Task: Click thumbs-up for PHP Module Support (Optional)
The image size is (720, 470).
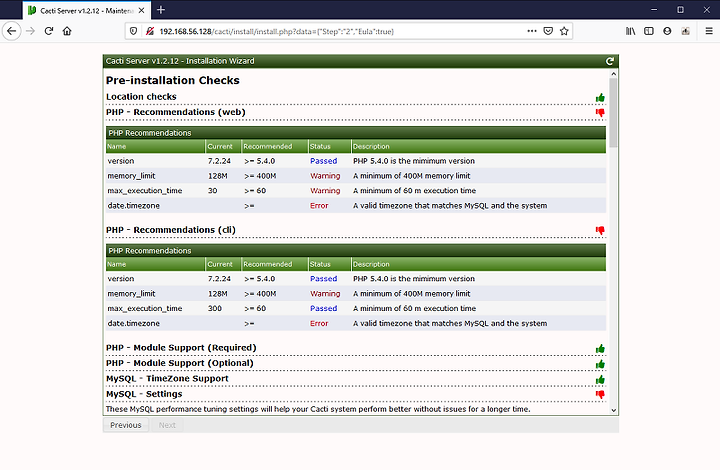Action: pyautogui.click(x=600, y=364)
